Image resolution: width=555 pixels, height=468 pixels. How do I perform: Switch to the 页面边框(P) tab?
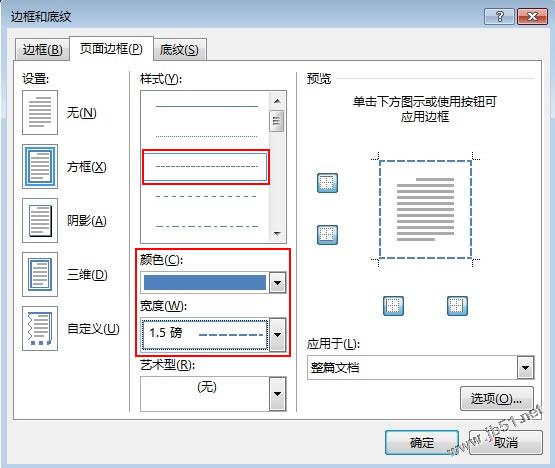111,48
